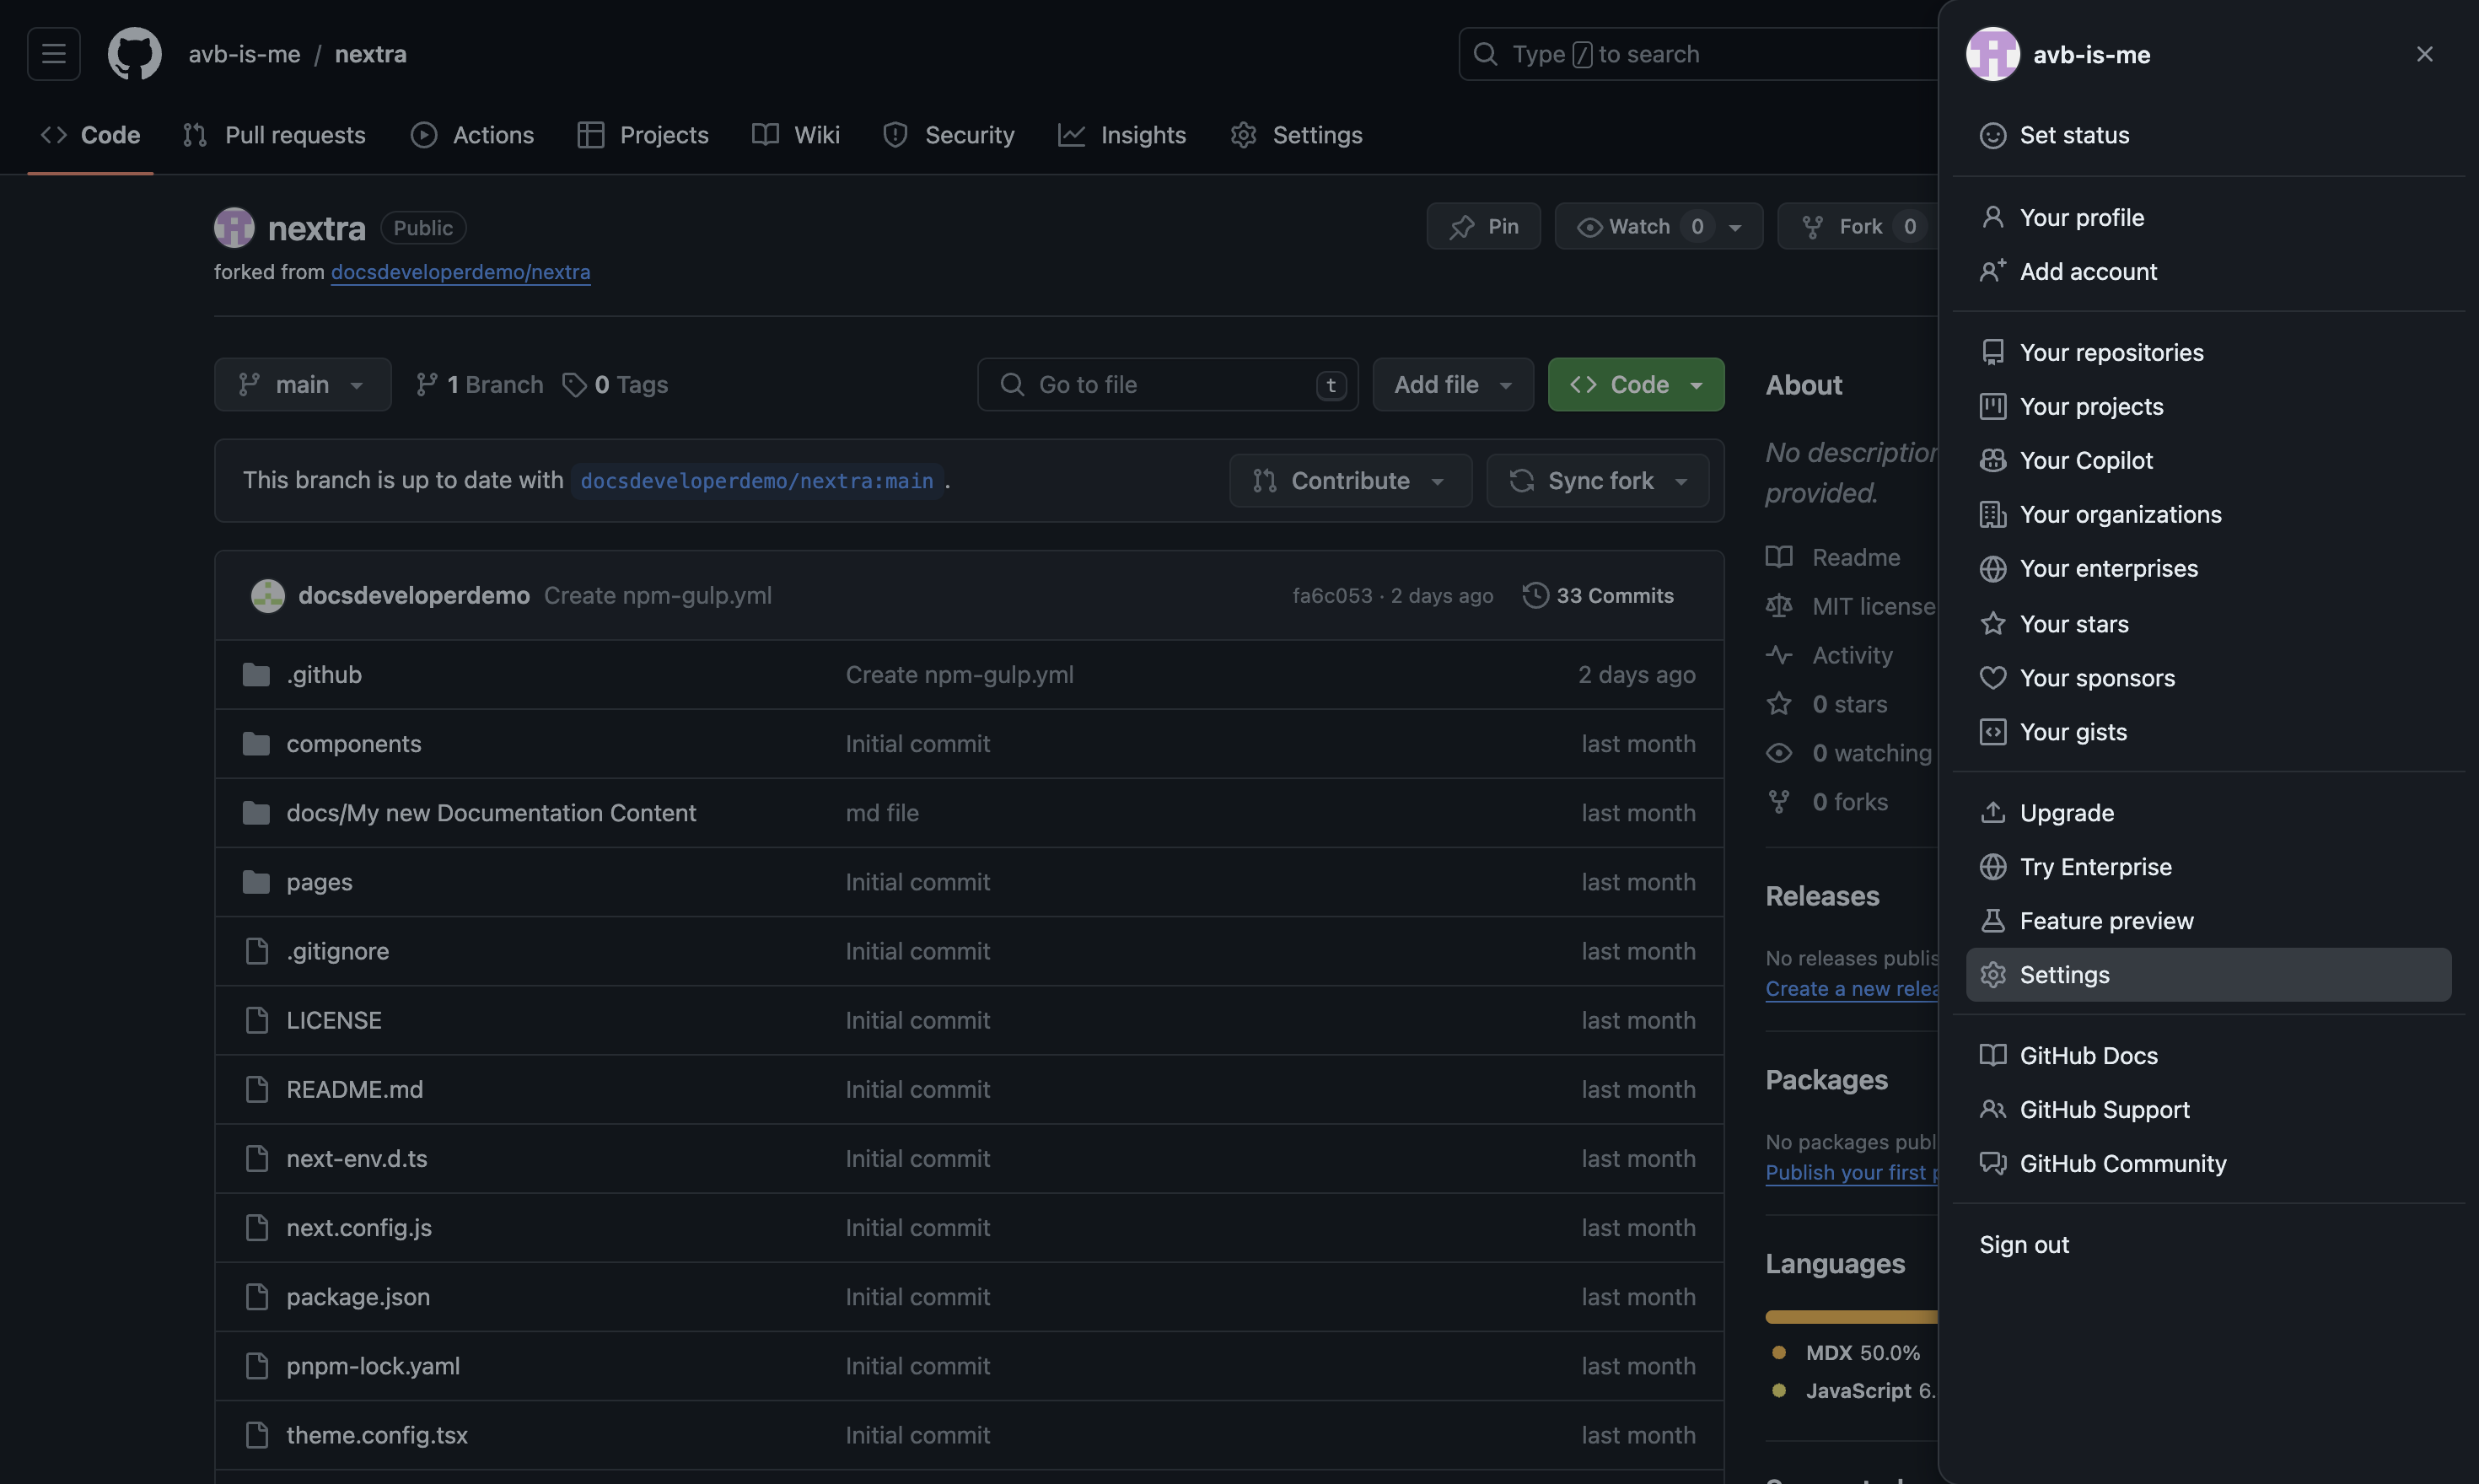Click the Set status smiley icon
The width and height of the screenshot is (2479, 1484).
tap(1993, 135)
